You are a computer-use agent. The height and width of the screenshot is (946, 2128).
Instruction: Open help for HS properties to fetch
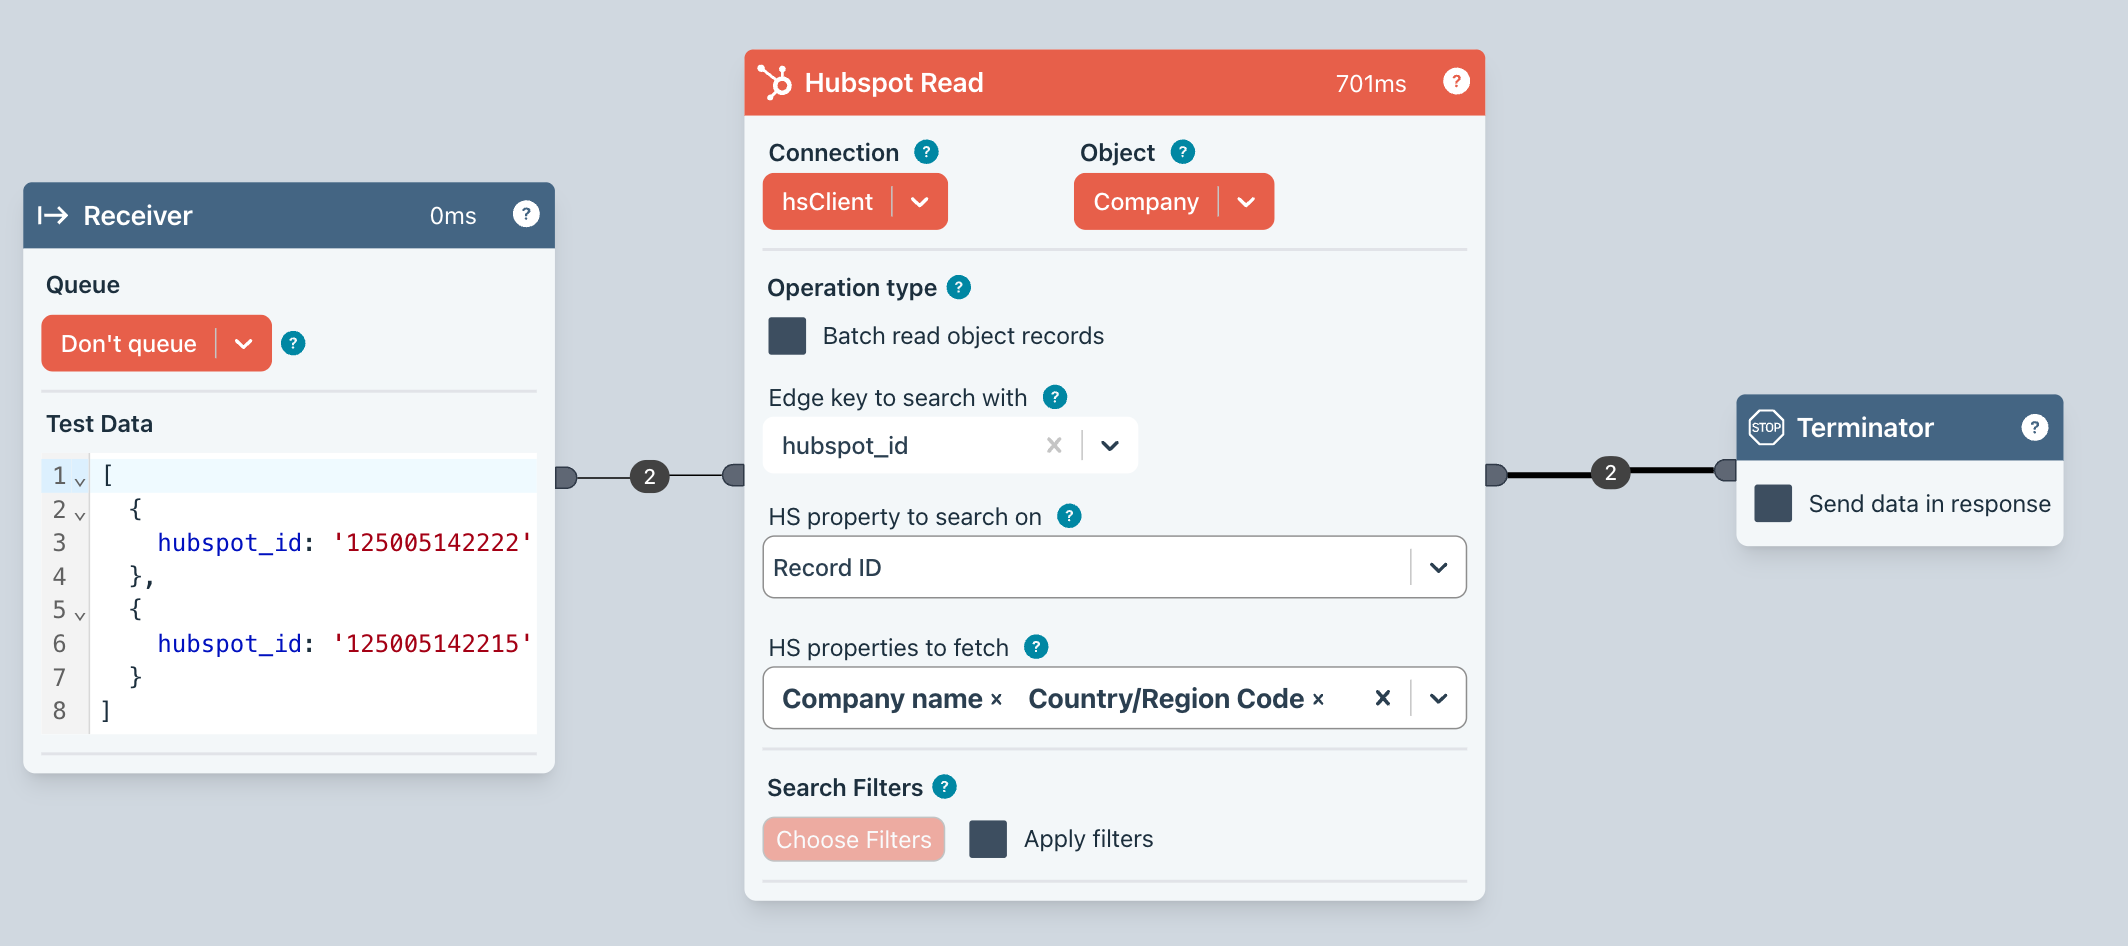[x=1037, y=648]
